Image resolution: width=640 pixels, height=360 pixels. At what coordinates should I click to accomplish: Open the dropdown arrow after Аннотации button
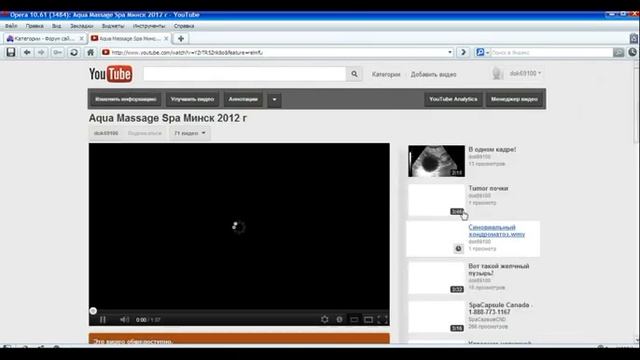[274, 99]
